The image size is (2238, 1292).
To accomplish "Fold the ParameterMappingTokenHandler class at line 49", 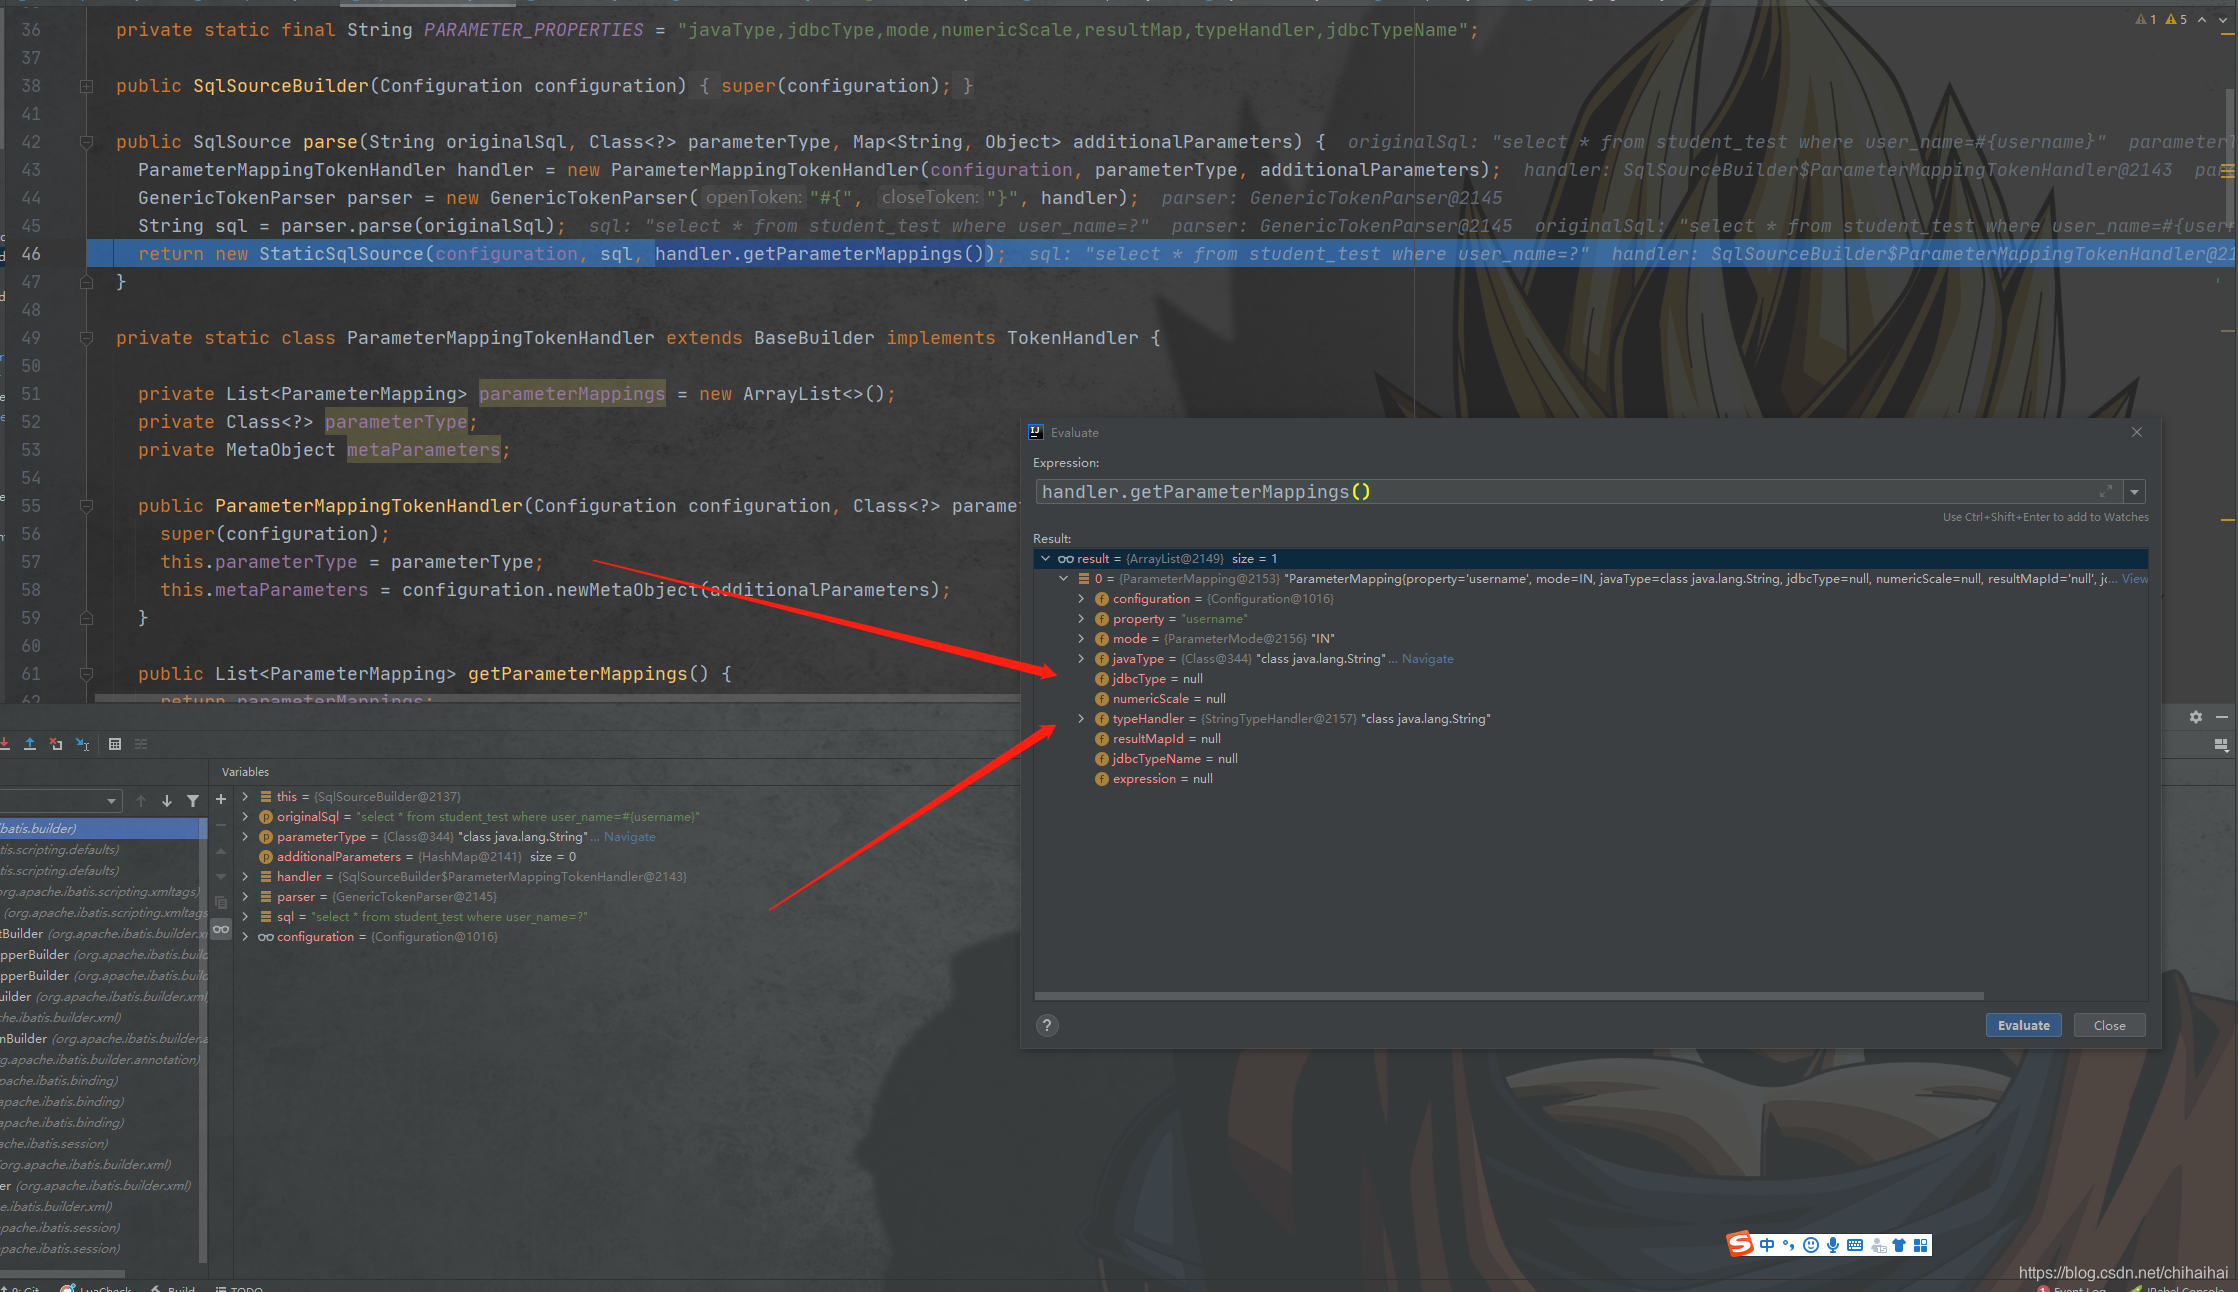I will (x=87, y=338).
